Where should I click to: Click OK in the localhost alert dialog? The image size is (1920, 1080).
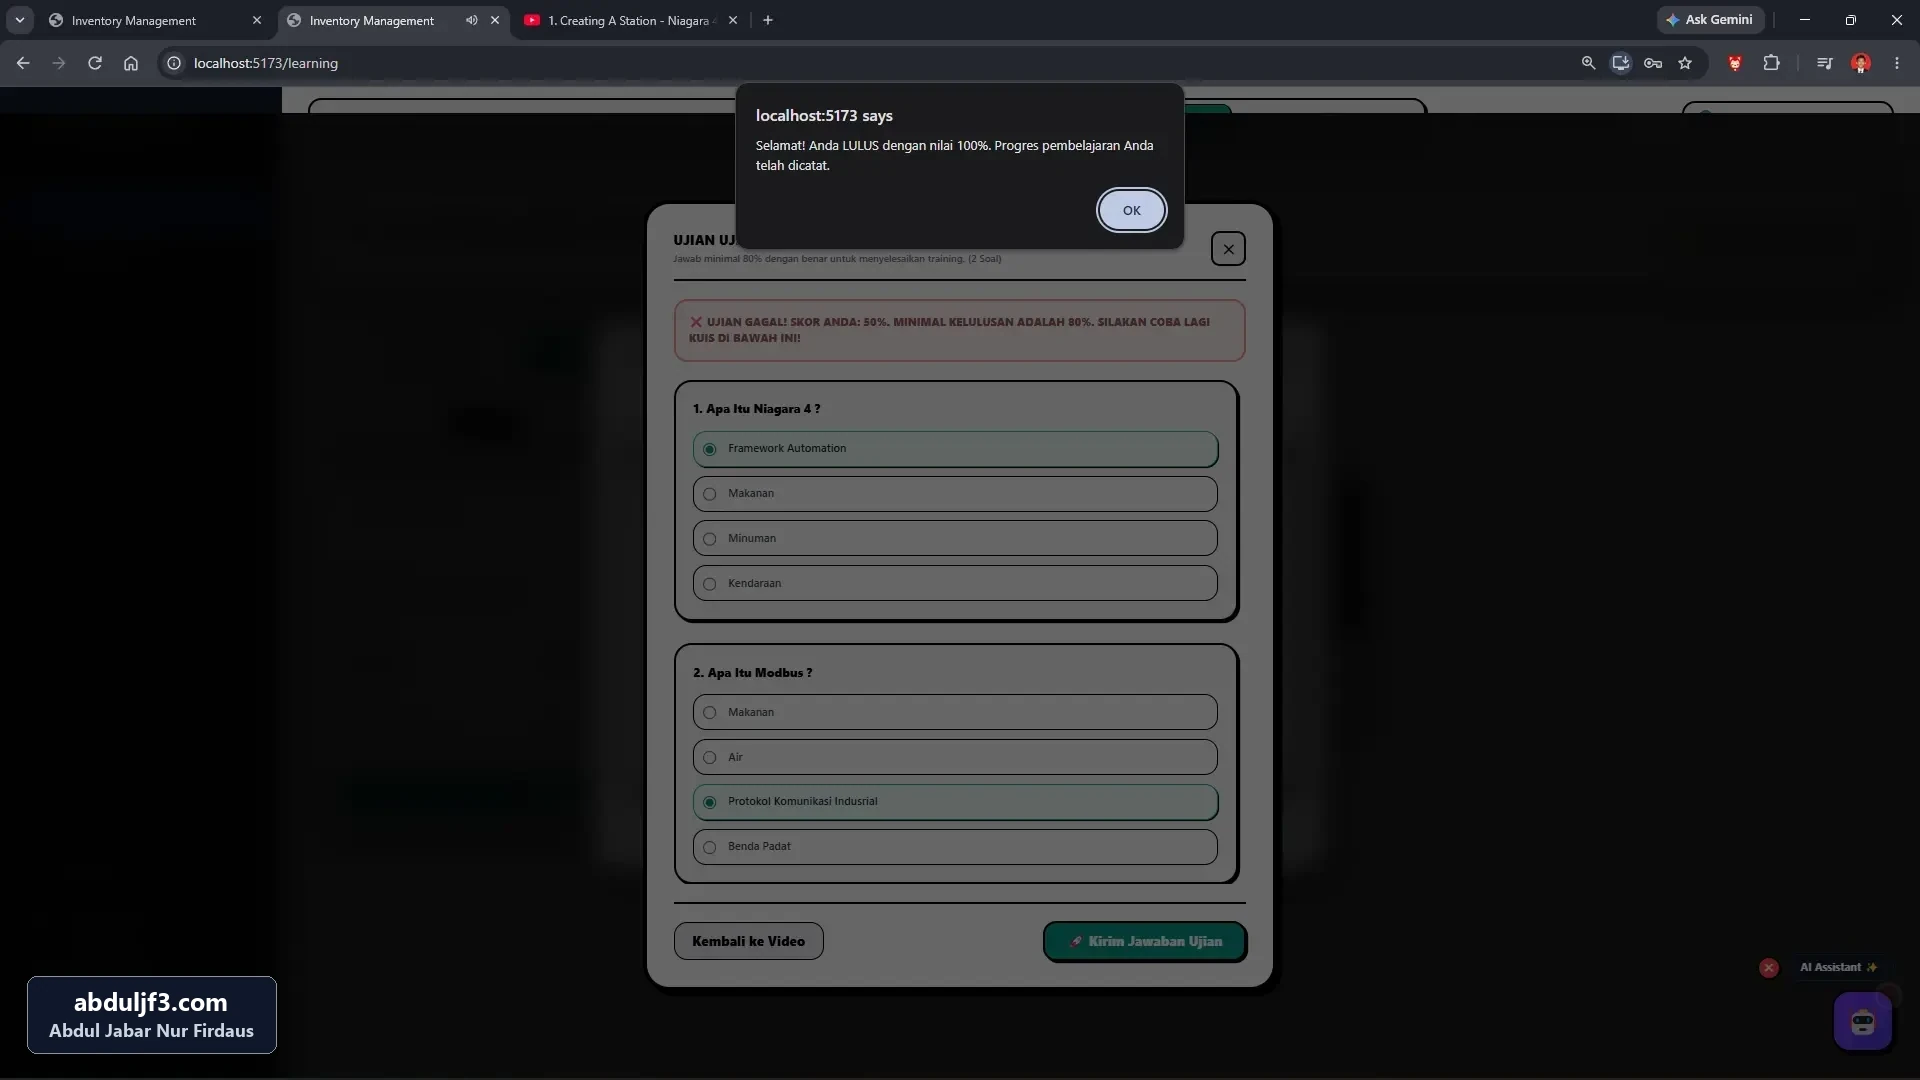click(x=1131, y=210)
